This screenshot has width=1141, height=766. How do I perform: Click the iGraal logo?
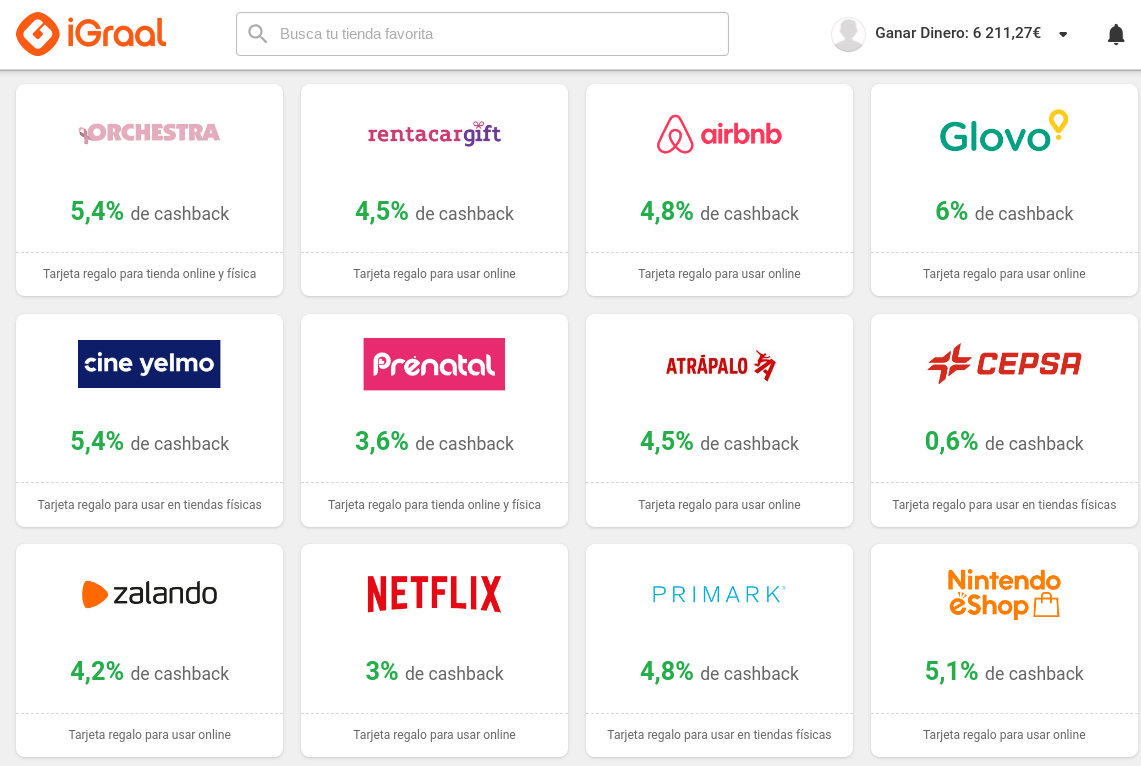pyautogui.click(x=91, y=34)
